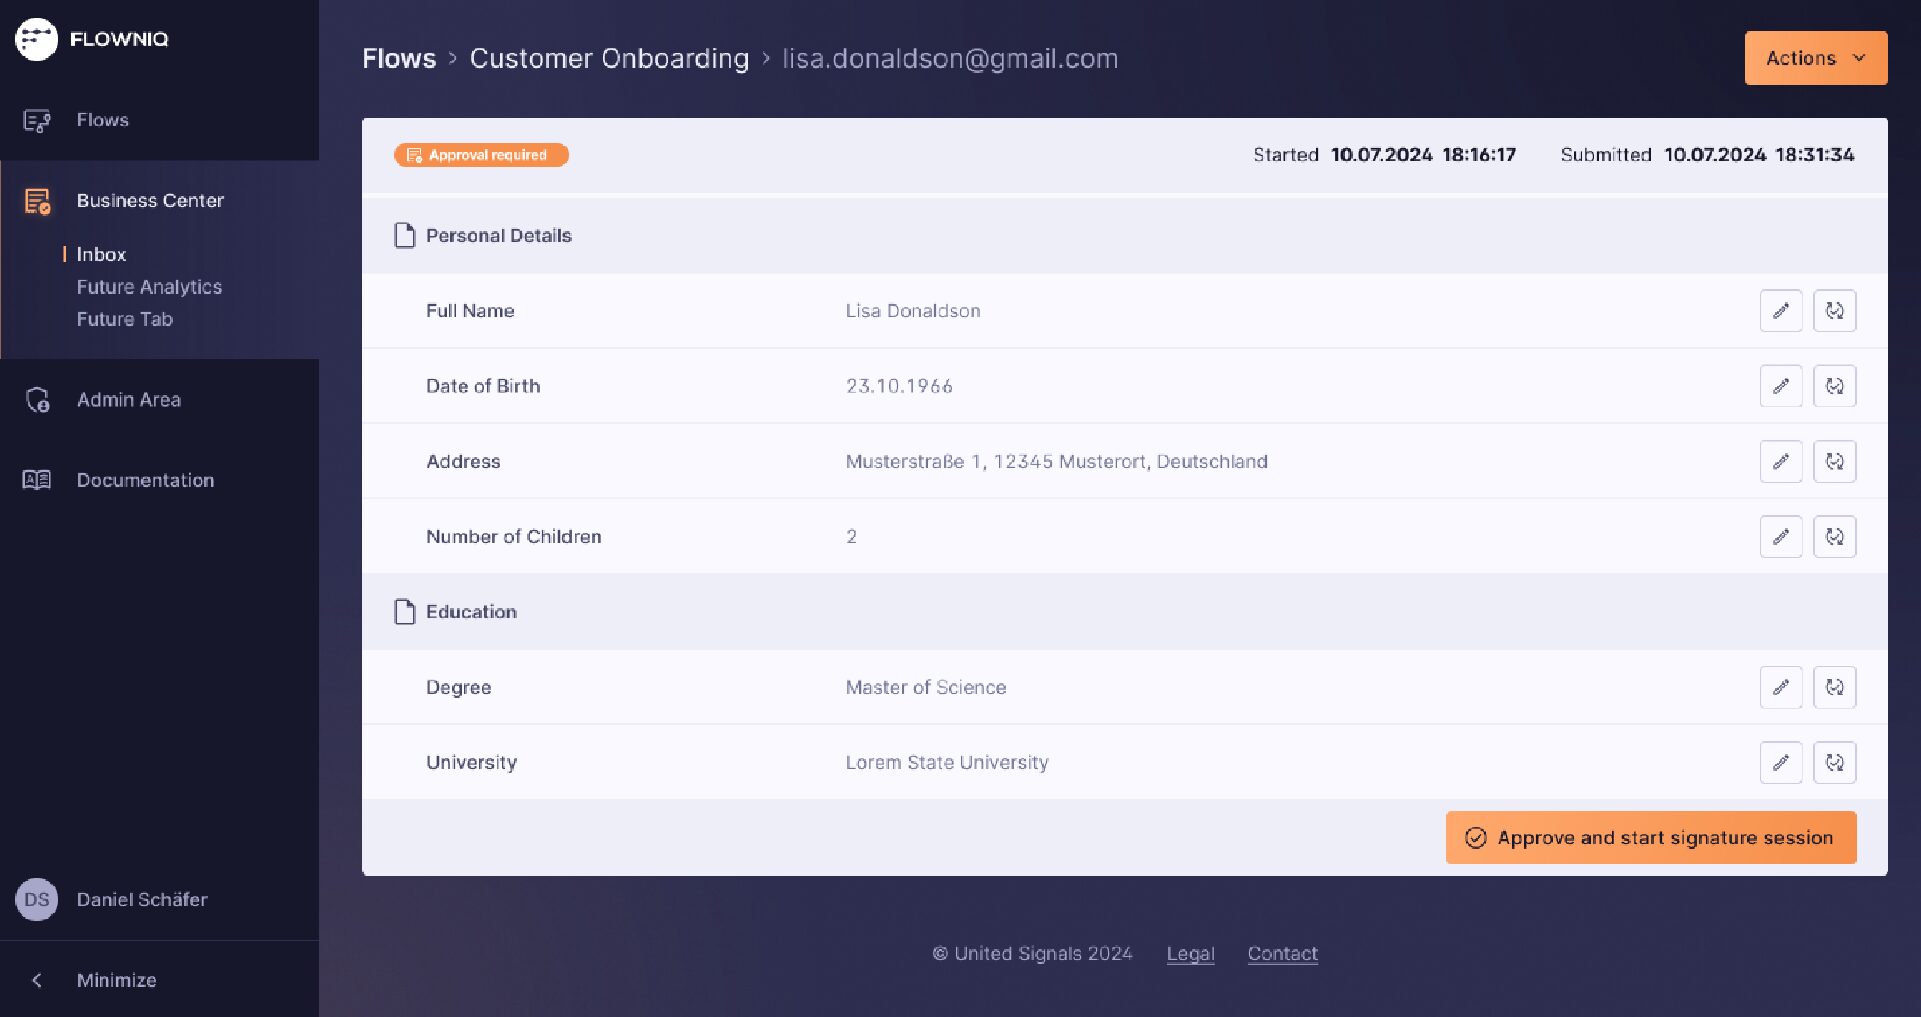Open Flows in the sidebar
The width and height of the screenshot is (1921, 1017).
tap(102, 120)
